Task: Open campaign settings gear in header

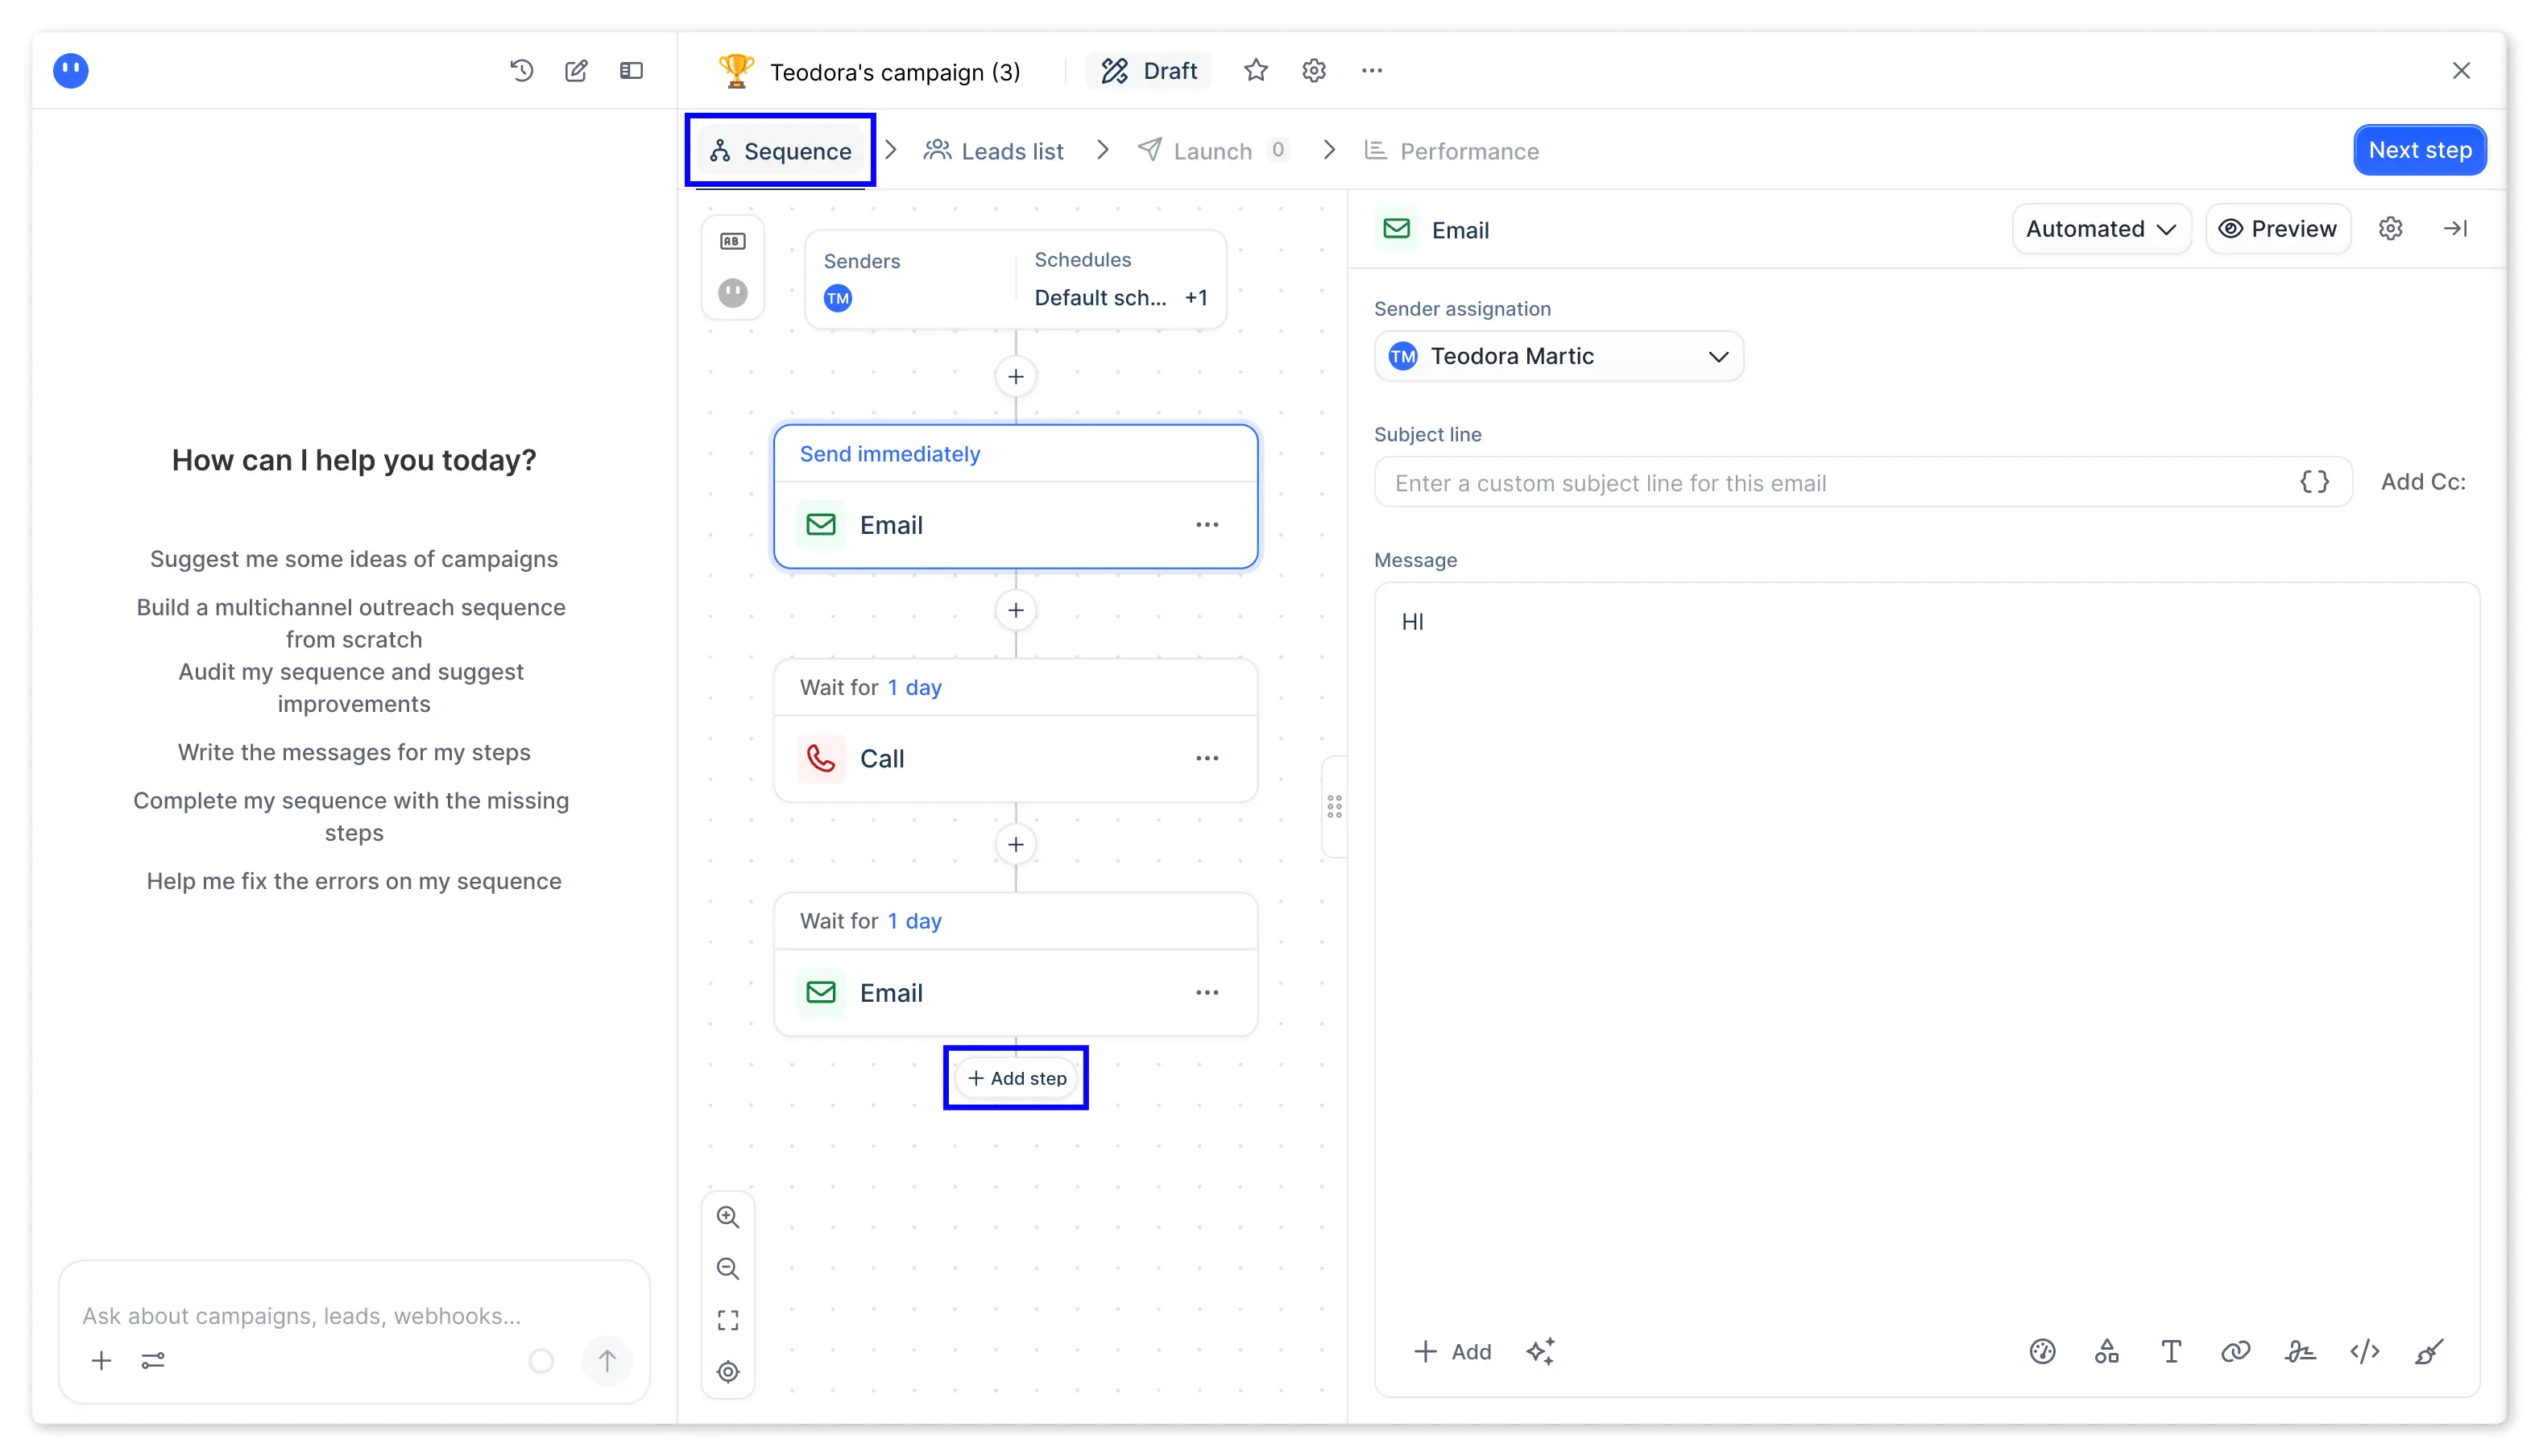Action: click(x=1314, y=70)
